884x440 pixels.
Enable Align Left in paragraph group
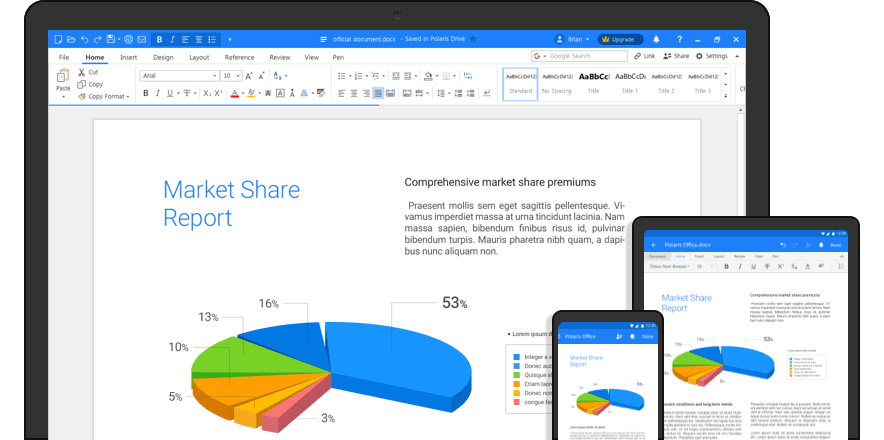click(x=342, y=93)
